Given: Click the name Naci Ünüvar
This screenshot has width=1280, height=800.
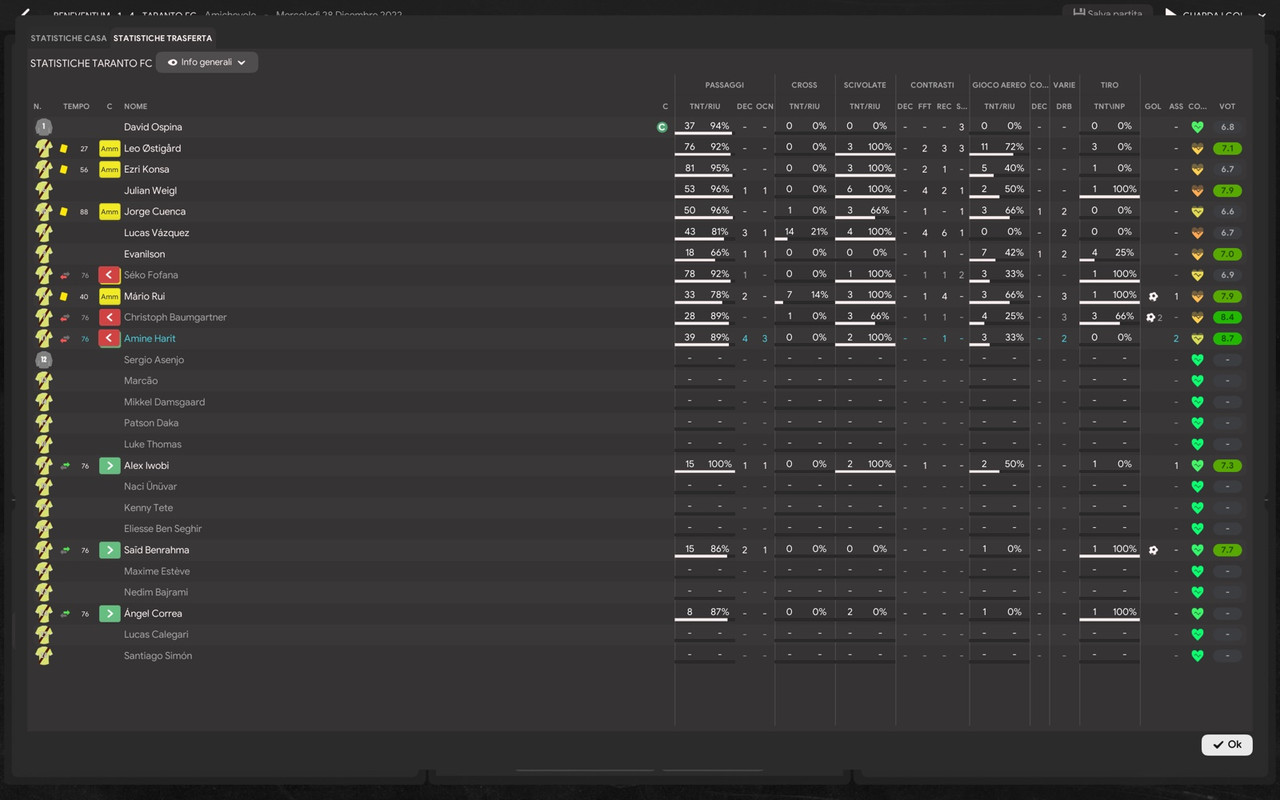Looking at the screenshot, I should coord(150,486).
